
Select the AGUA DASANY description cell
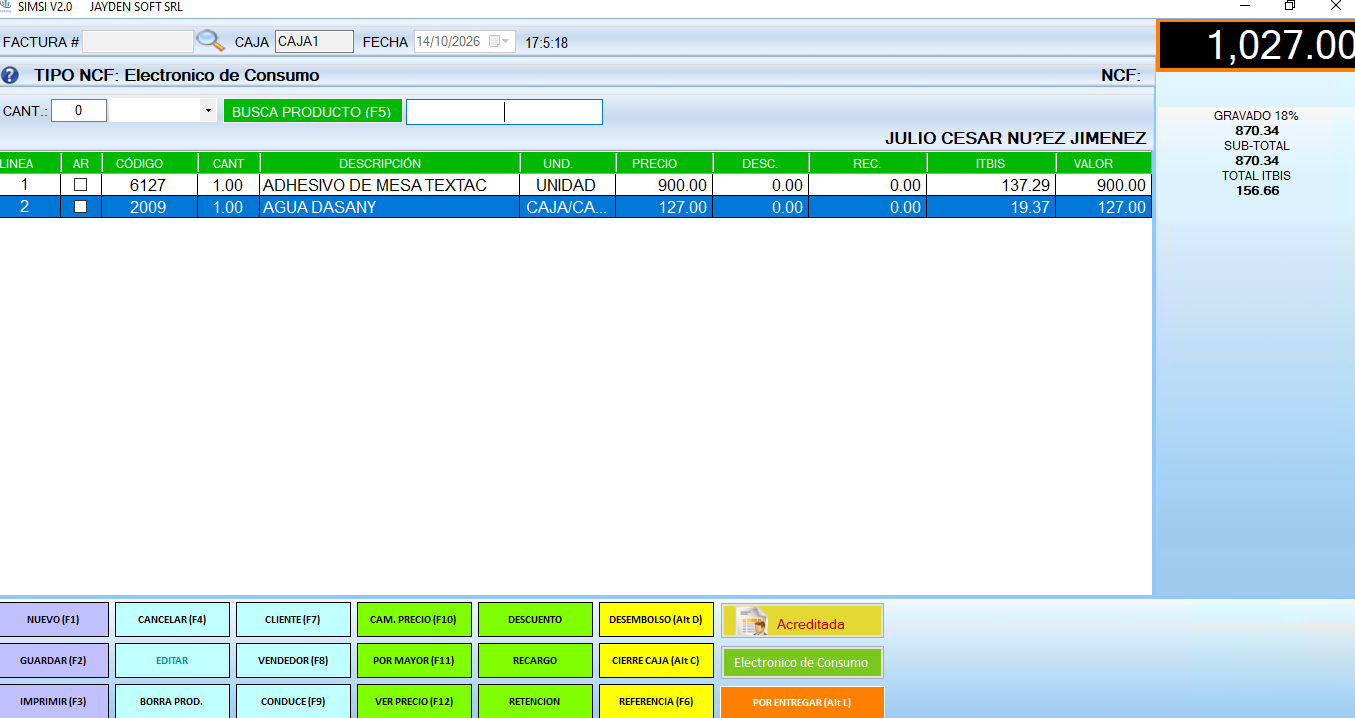390,207
